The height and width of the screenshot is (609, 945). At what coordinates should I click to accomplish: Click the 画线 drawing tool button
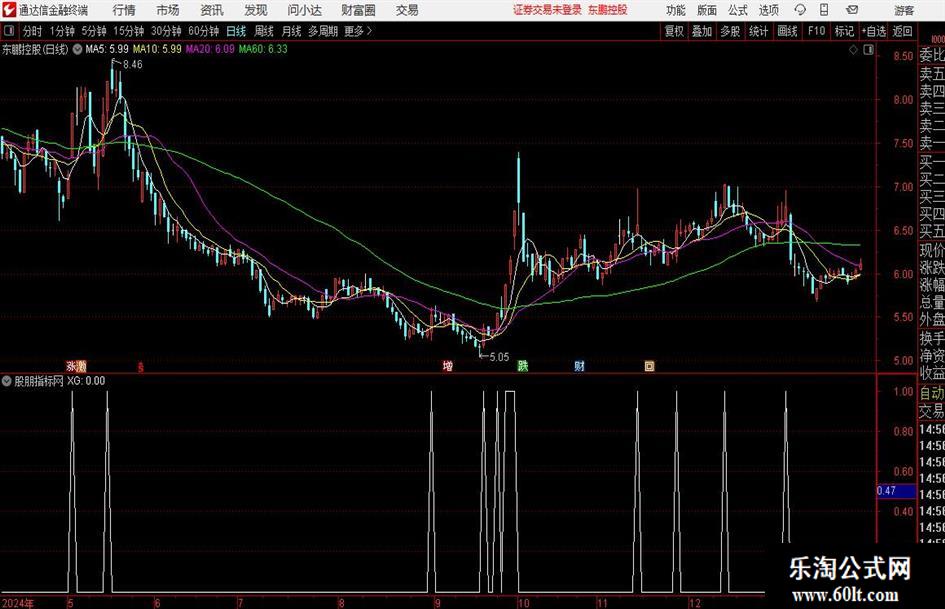(x=787, y=31)
